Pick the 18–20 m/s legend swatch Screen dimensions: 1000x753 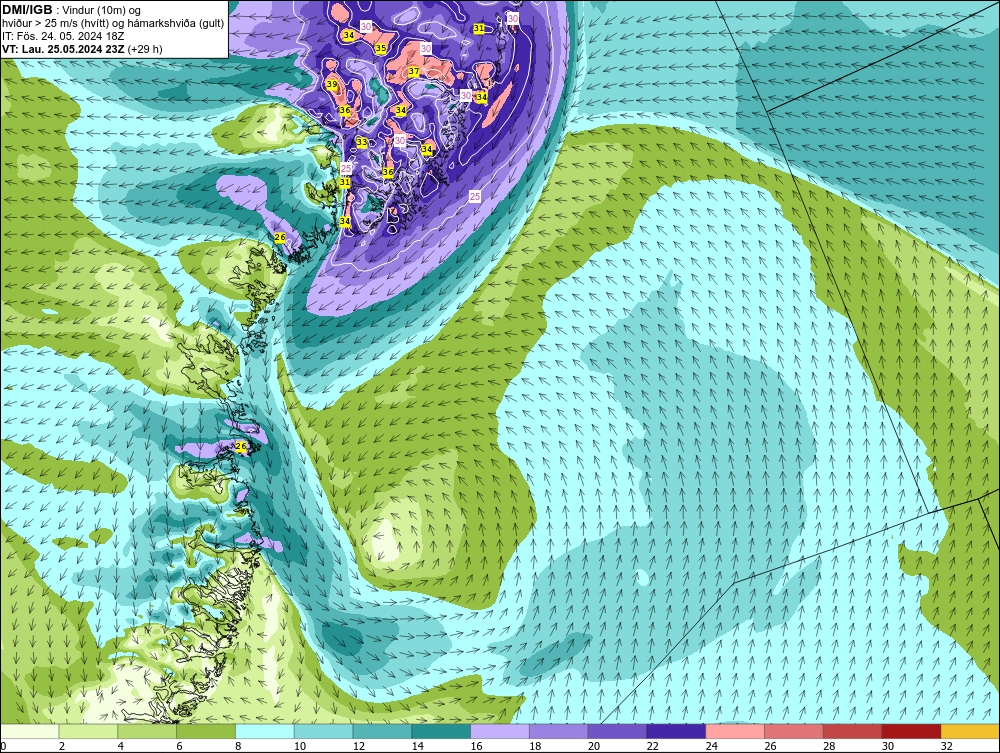click(559, 731)
